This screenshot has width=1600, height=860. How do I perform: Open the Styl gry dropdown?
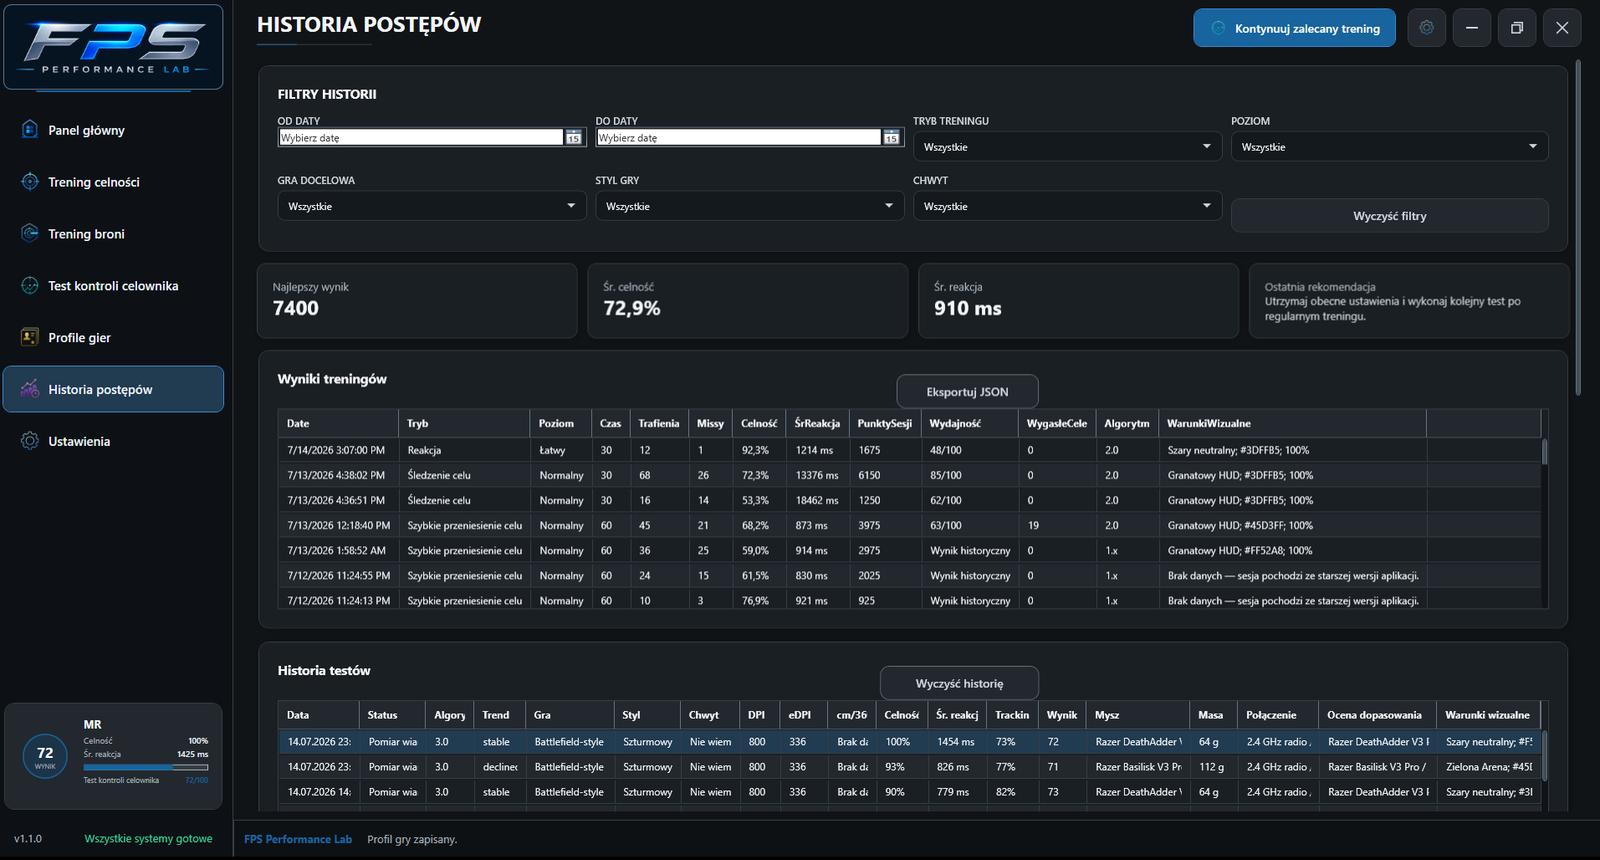[x=749, y=206]
